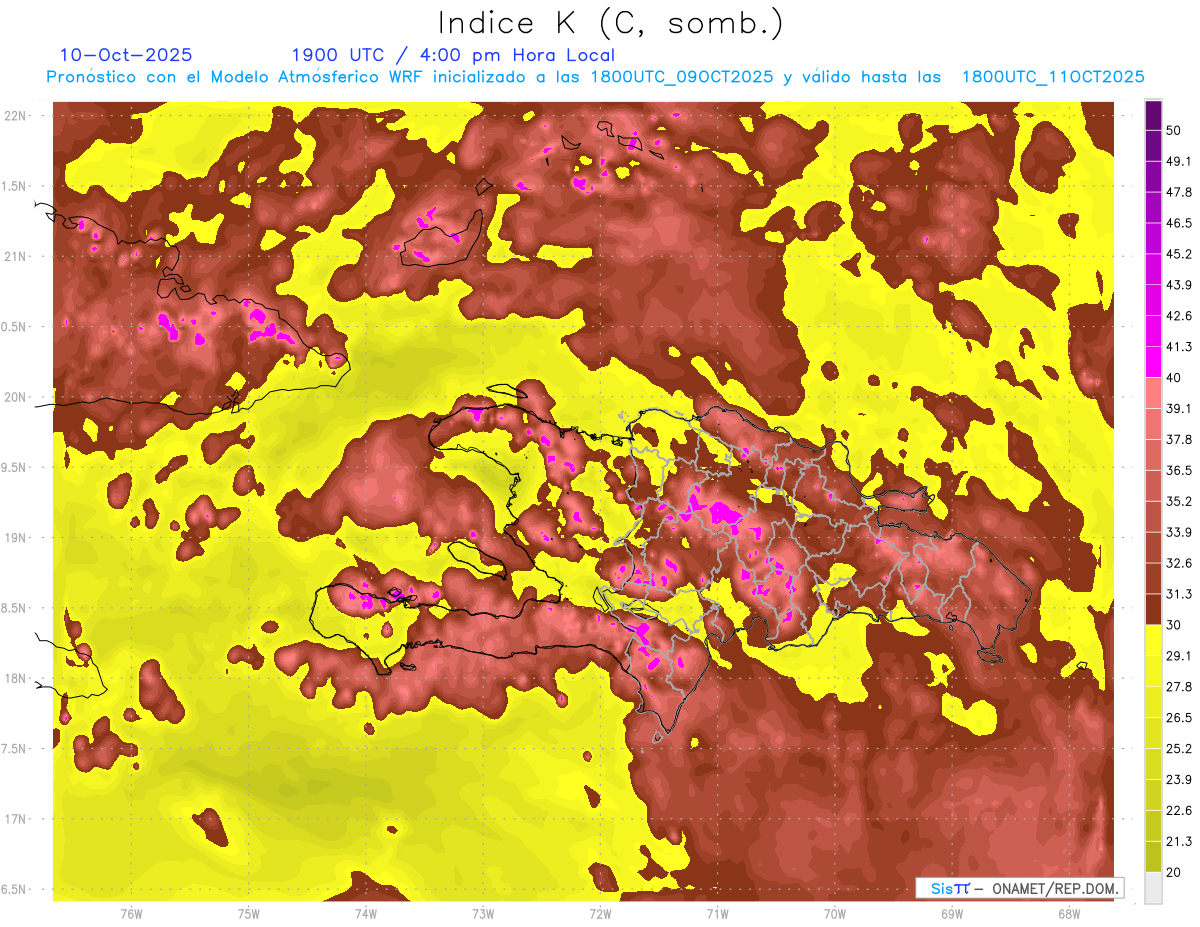This screenshot has height=927, width=1200.
Task: Click the magenta swatch just above the 40 label
Action: (1153, 362)
